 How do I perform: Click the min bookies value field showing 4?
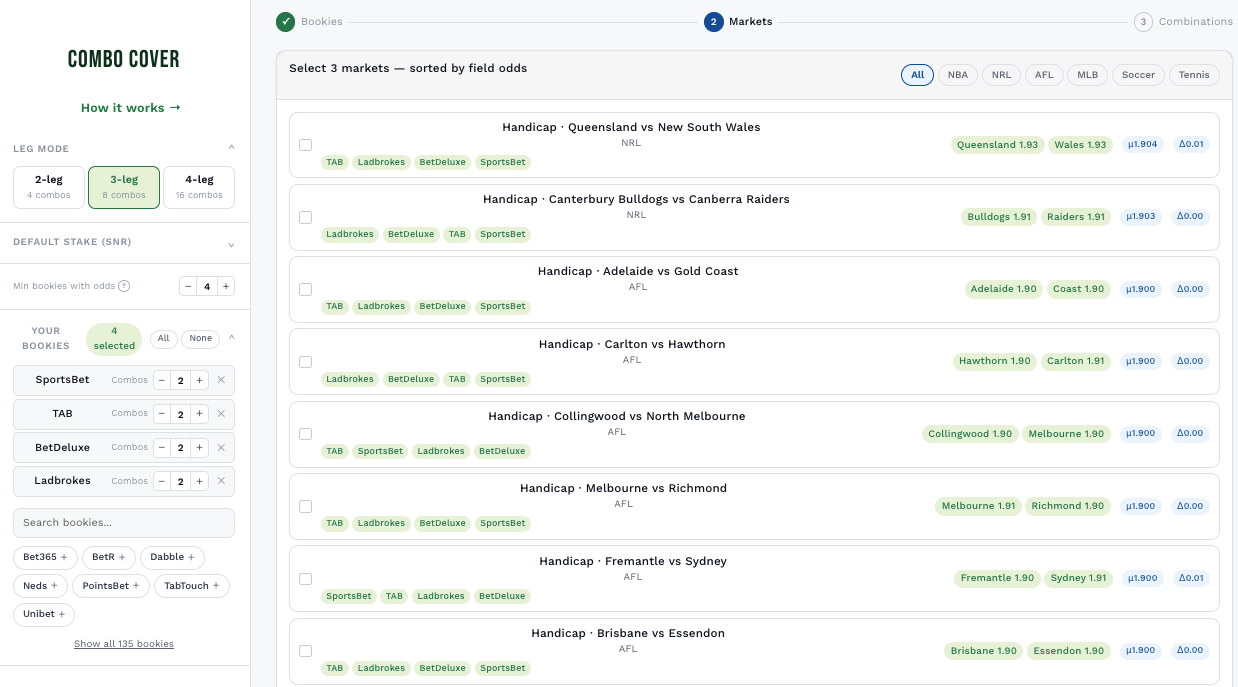207,286
